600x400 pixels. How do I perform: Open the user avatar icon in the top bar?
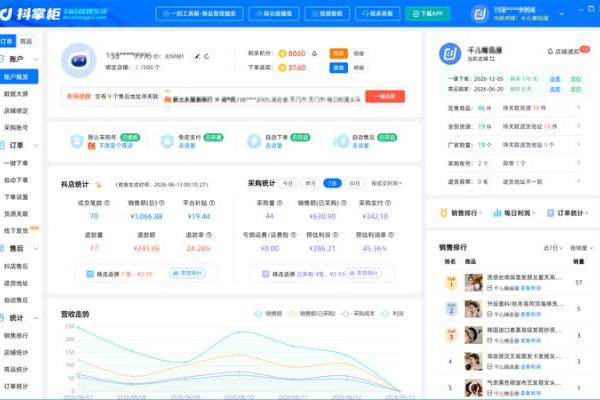[480, 14]
